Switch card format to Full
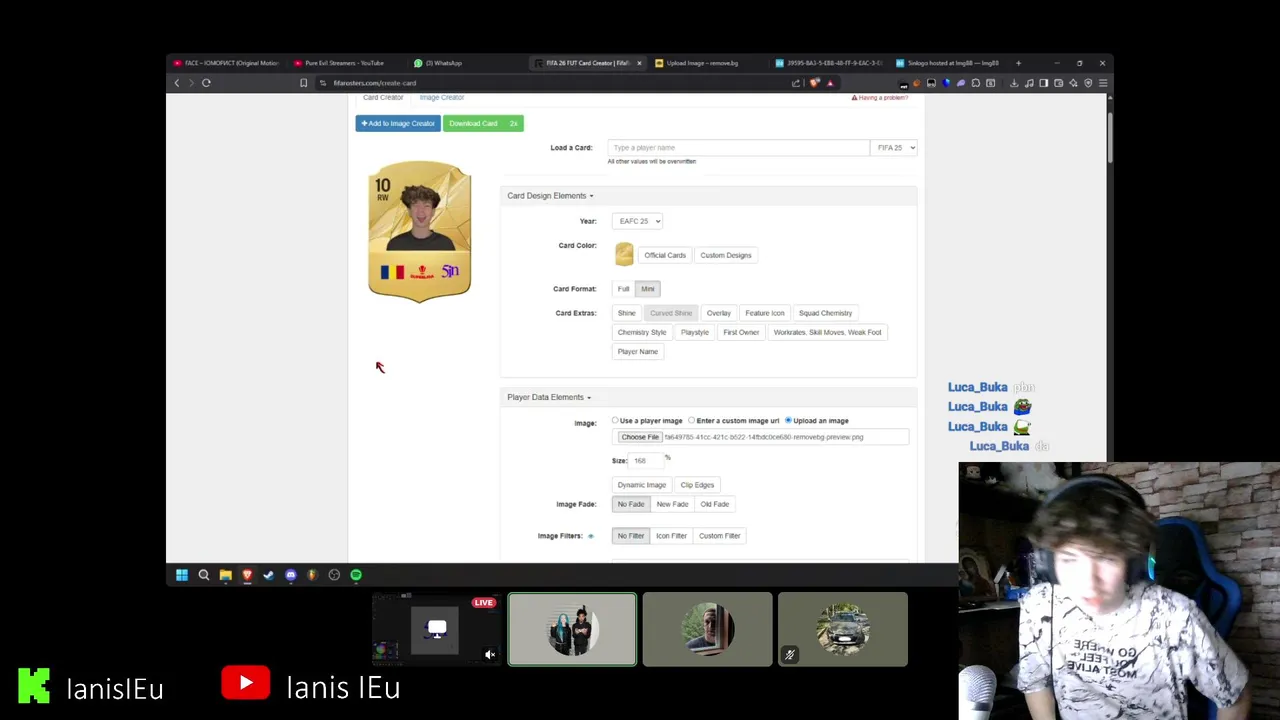This screenshot has height=720, width=1280. pyautogui.click(x=623, y=289)
